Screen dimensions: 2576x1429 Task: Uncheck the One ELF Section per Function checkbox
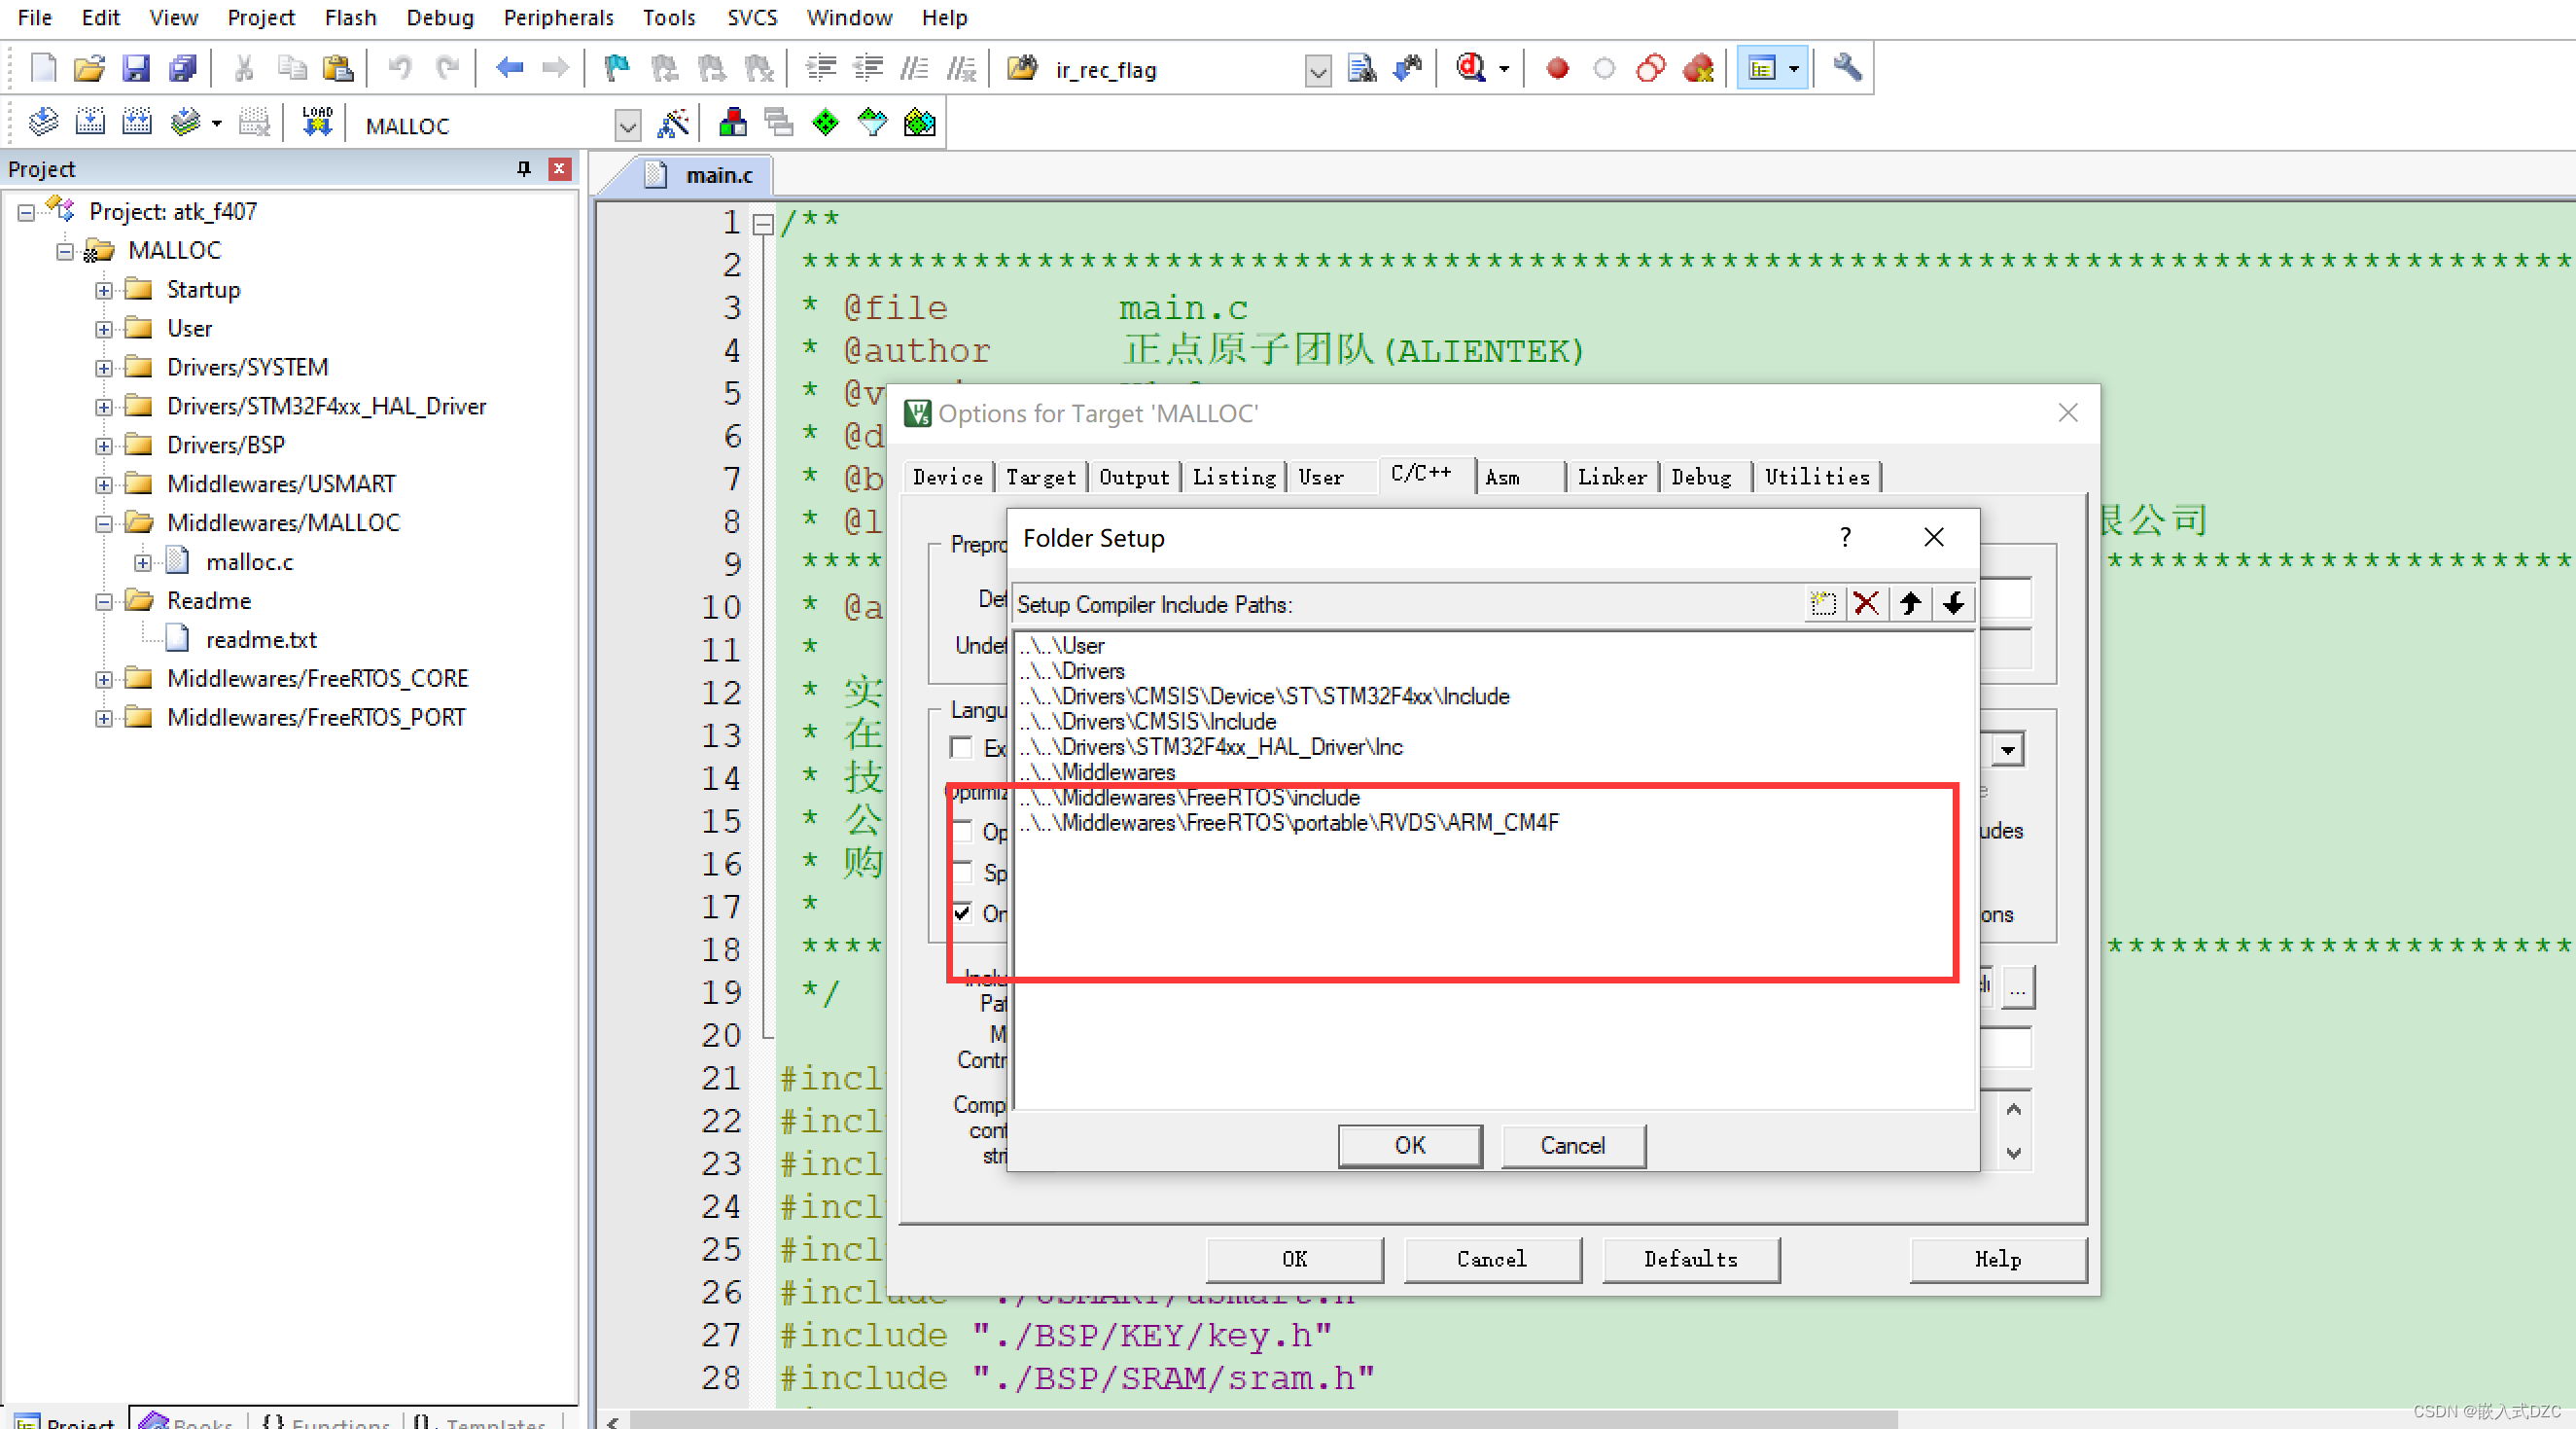click(x=962, y=913)
